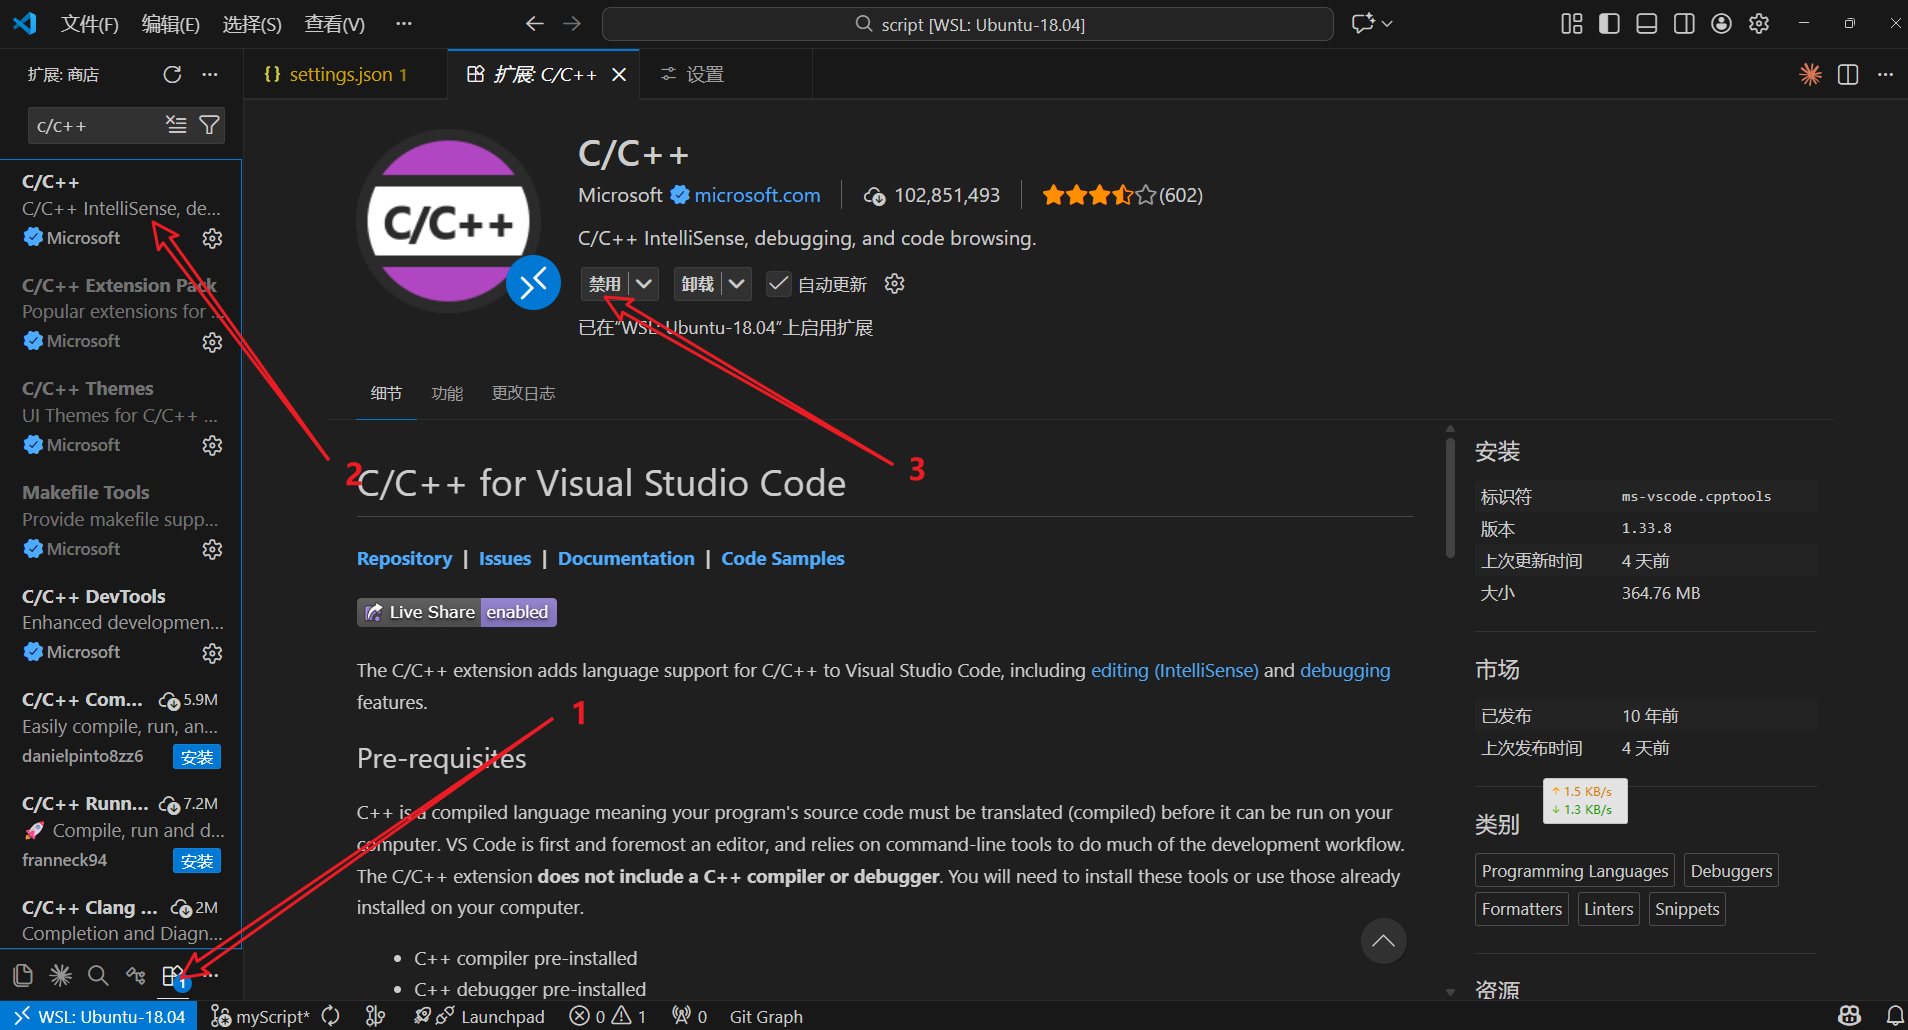Refresh the extensions marketplace list
The width and height of the screenshot is (1908, 1030).
coord(172,74)
